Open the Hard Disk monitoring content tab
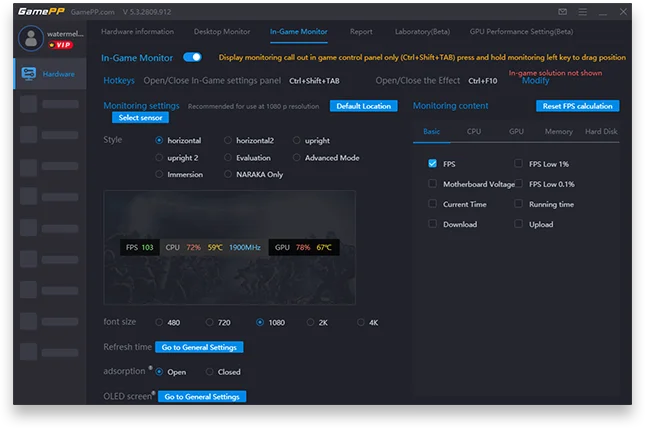 pos(601,131)
